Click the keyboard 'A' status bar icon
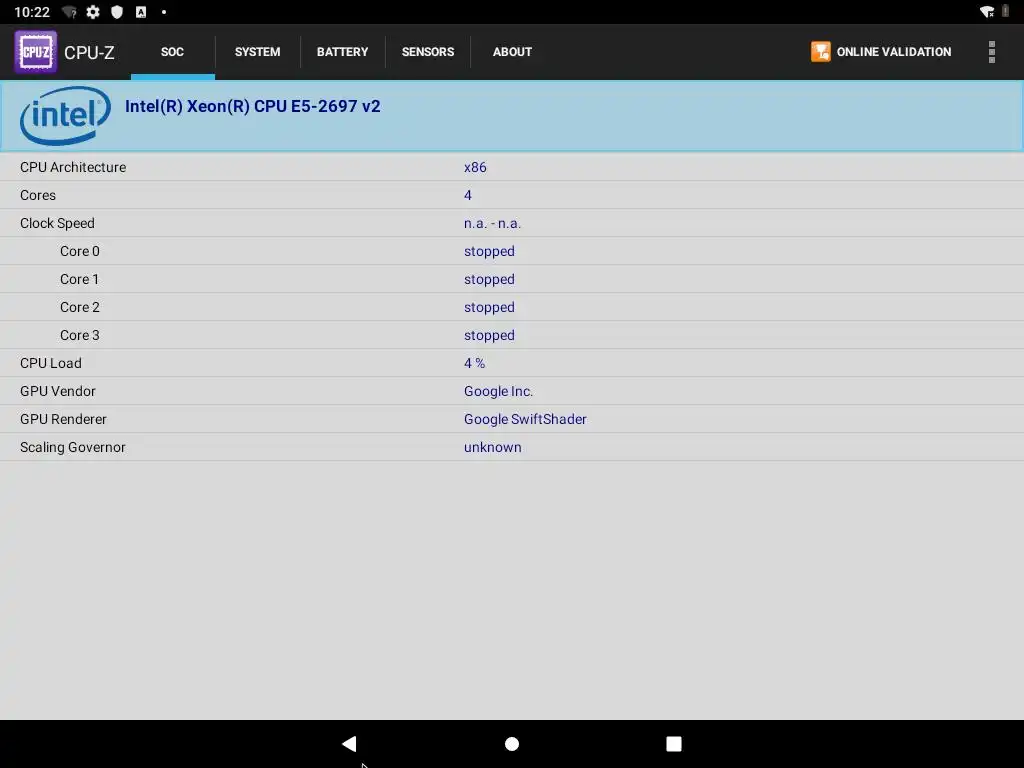Image resolution: width=1024 pixels, height=768 pixels. click(140, 12)
